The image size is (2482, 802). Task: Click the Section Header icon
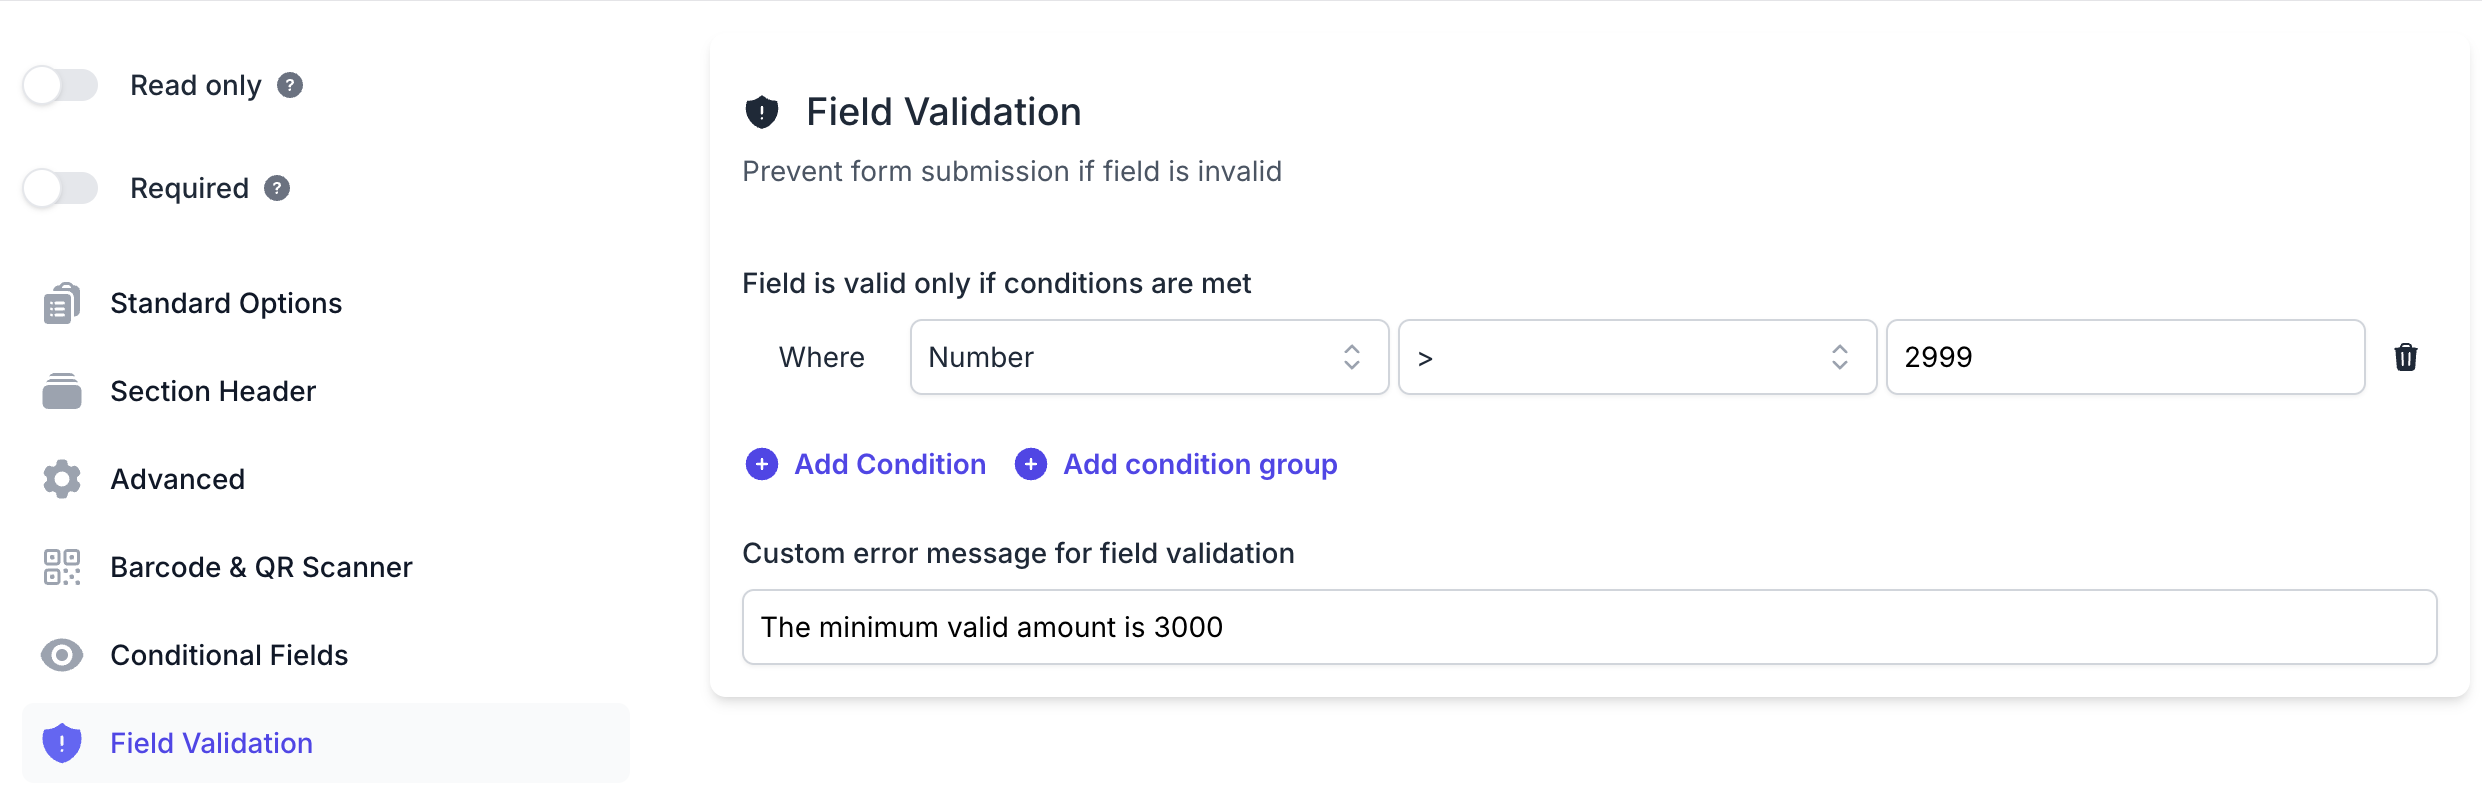coord(61,391)
